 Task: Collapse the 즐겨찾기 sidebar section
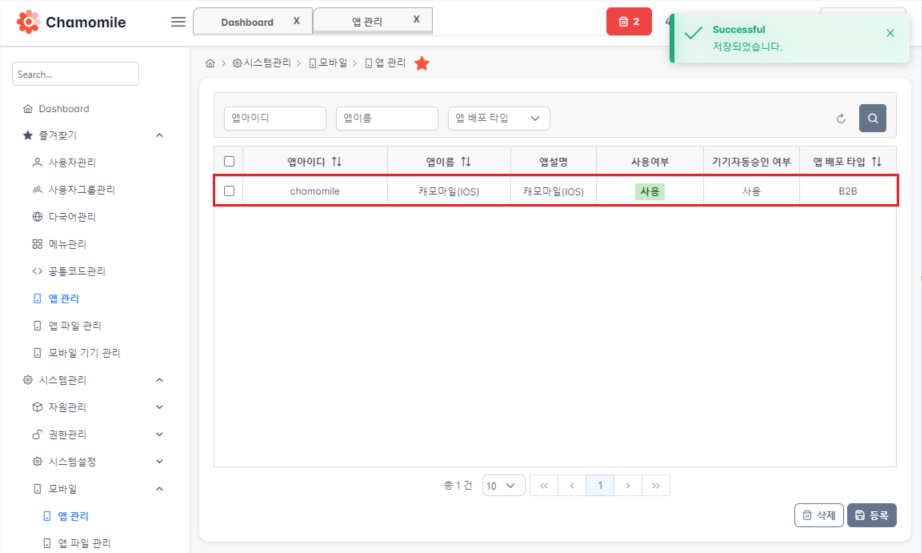pyautogui.click(x=159, y=135)
